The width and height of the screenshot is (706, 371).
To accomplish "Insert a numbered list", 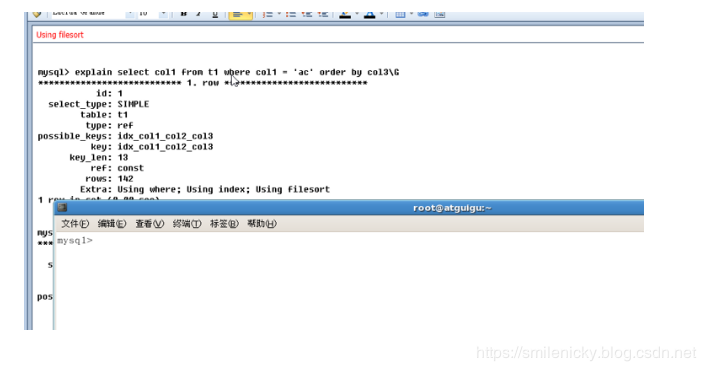I will tap(267, 14).
